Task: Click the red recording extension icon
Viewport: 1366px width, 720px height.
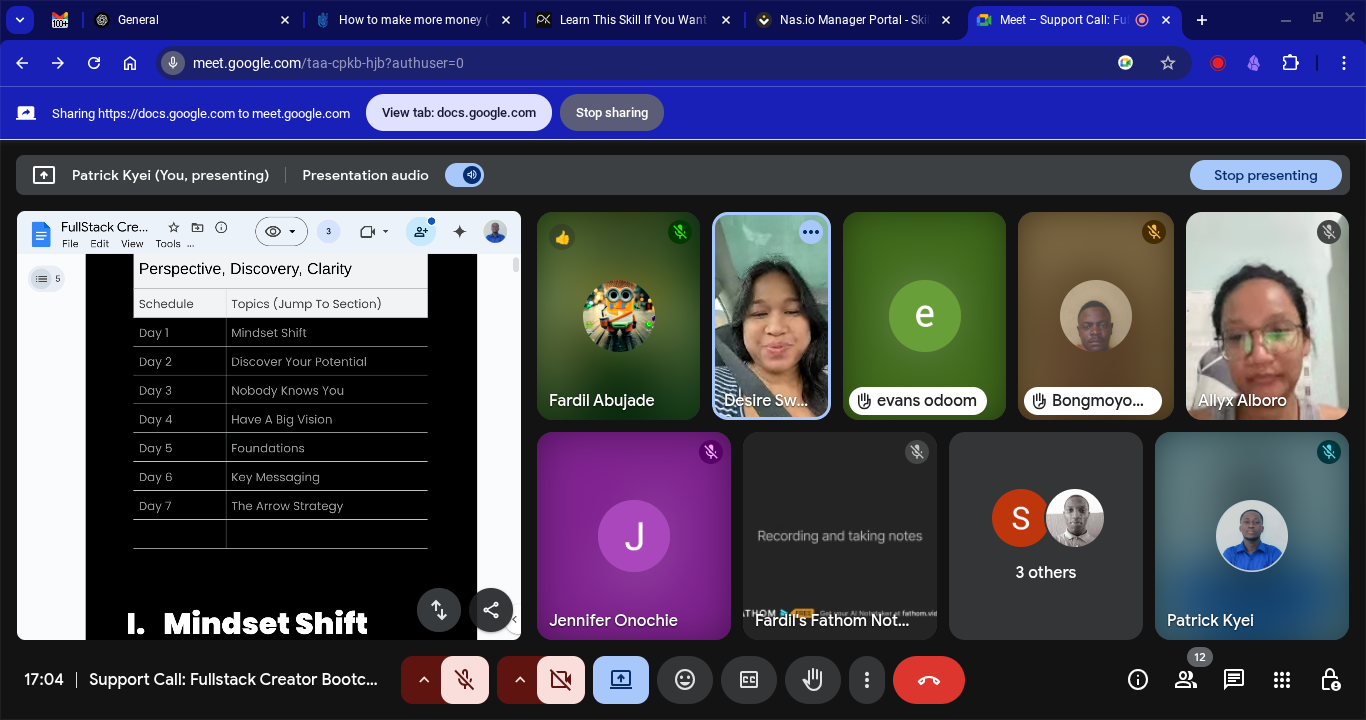Action: (1218, 63)
